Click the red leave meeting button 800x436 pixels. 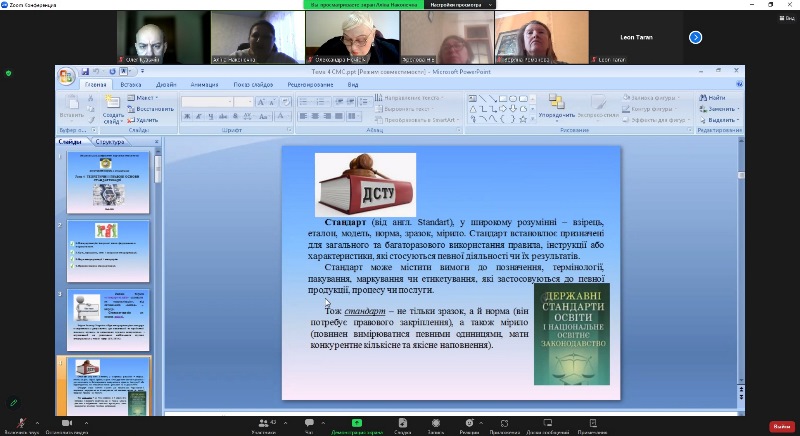(780, 426)
